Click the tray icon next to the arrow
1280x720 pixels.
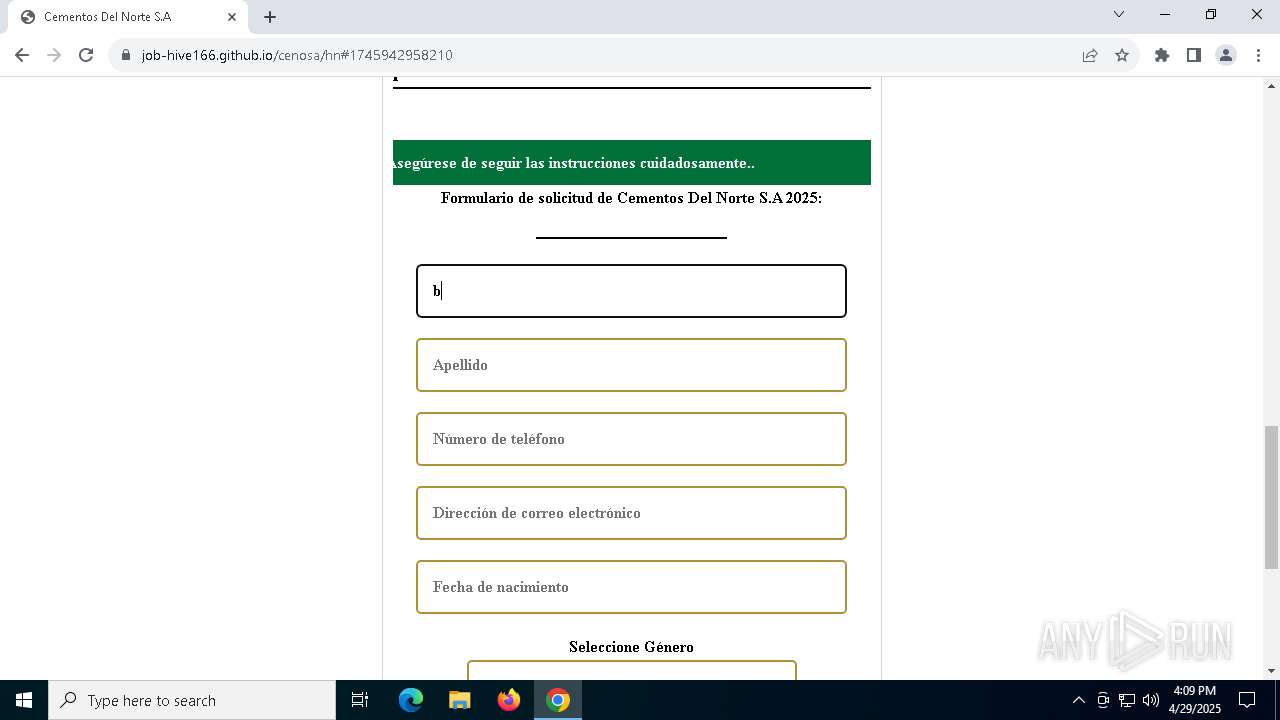pos(1103,700)
